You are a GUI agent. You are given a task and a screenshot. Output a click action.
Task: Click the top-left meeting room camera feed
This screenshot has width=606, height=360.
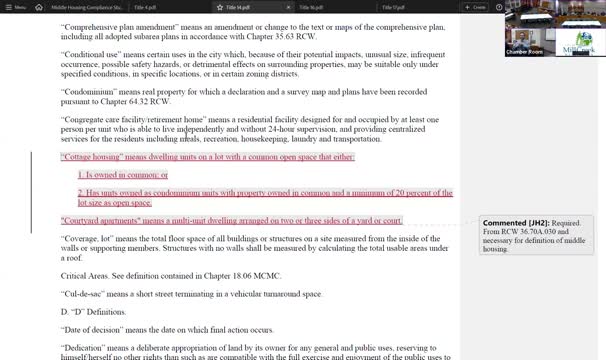[x=530, y=14]
